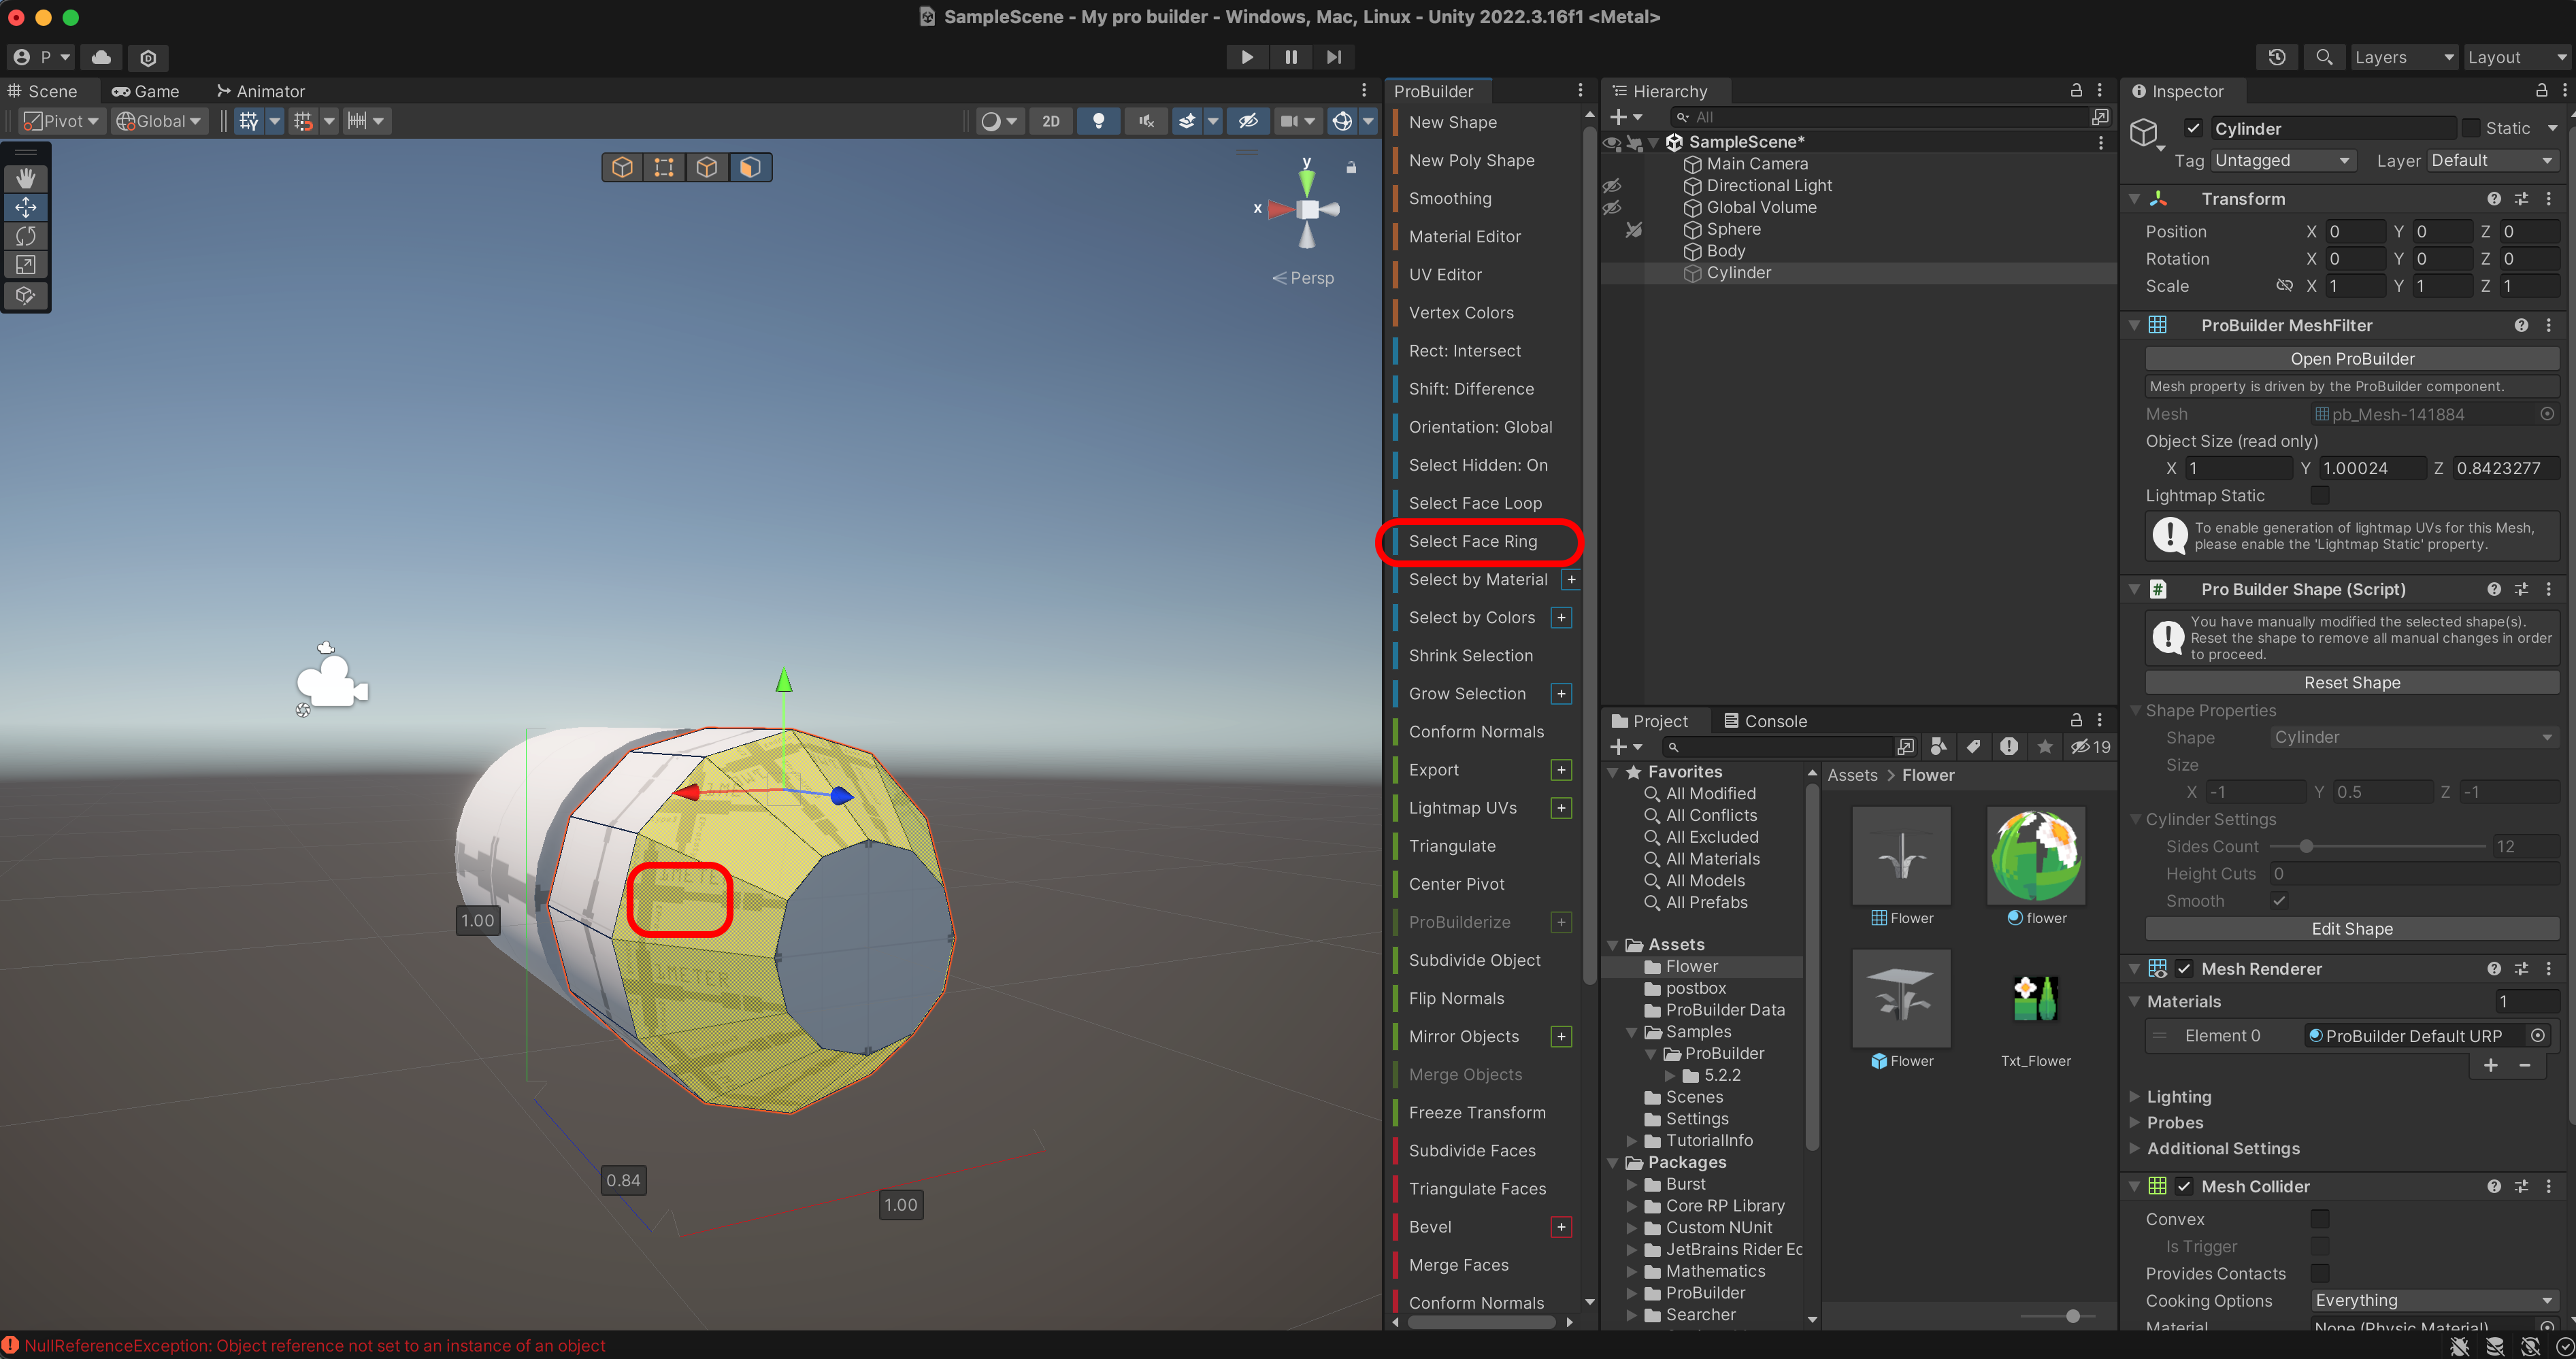Toggle 2D scene view mode
The image size is (2576, 1359).
[x=1050, y=121]
